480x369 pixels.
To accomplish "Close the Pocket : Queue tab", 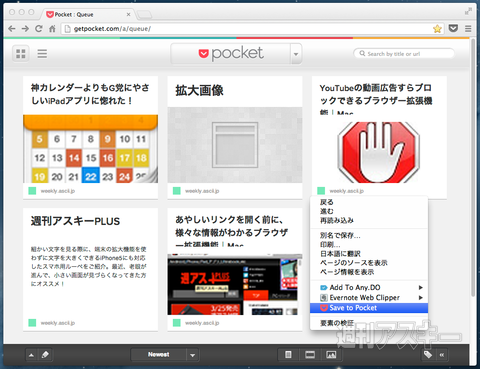I will (128, 15).
